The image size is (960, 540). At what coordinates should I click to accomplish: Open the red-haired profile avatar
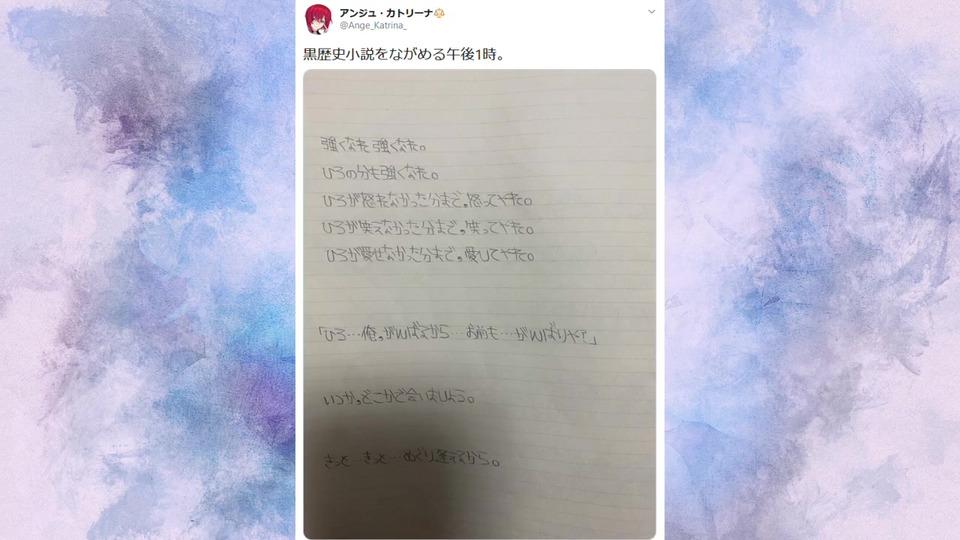318,19
